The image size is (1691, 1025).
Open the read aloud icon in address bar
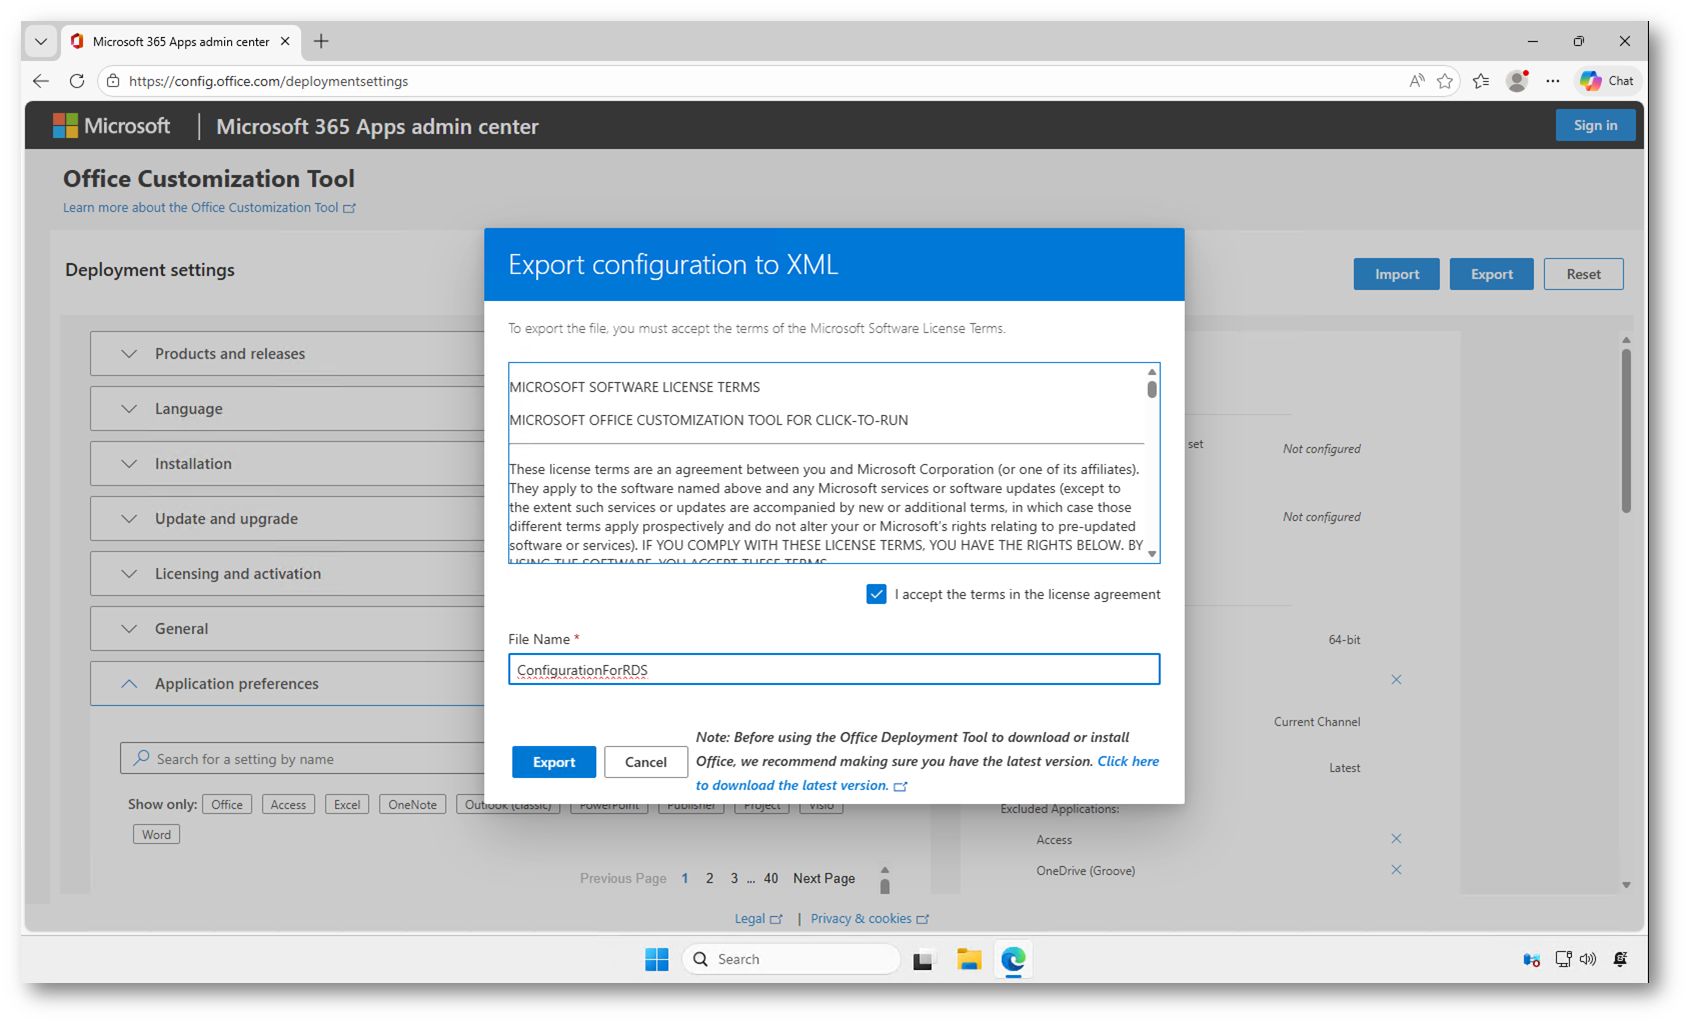pyautogui.click(x=1417, y=81)
